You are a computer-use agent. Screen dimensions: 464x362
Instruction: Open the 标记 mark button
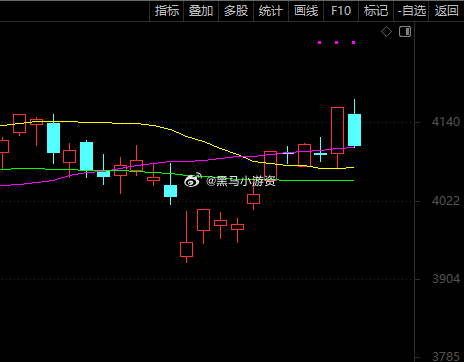pyautogui.click(x=376, y=11)
